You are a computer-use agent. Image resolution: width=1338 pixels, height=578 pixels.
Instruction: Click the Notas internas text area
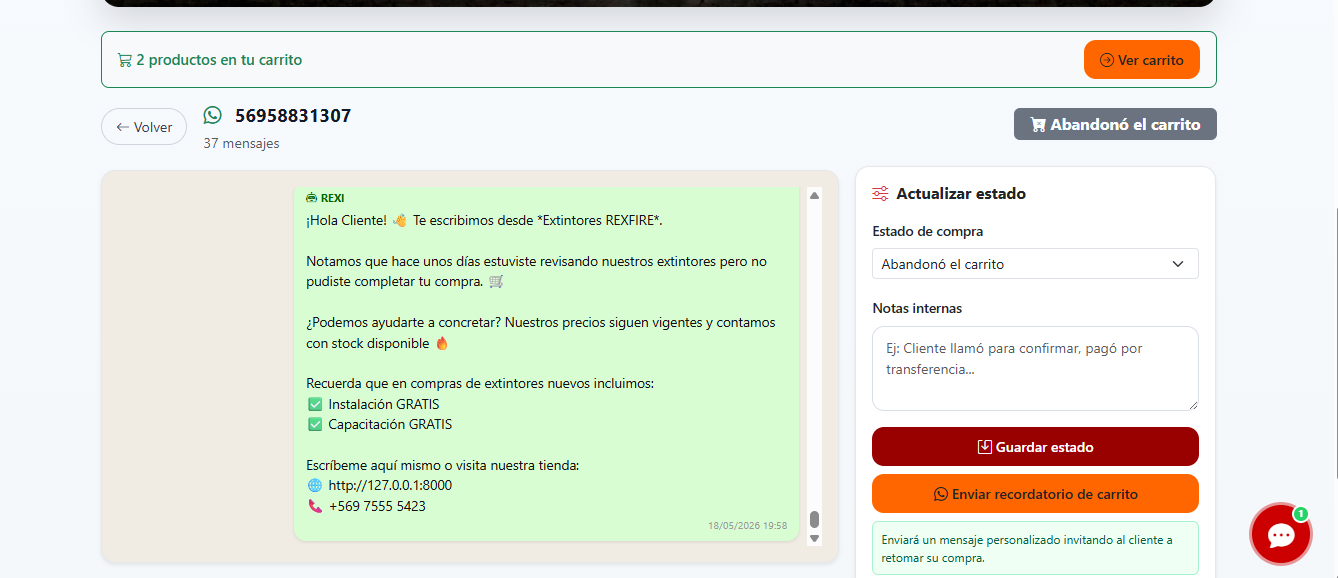(1035, 368)
